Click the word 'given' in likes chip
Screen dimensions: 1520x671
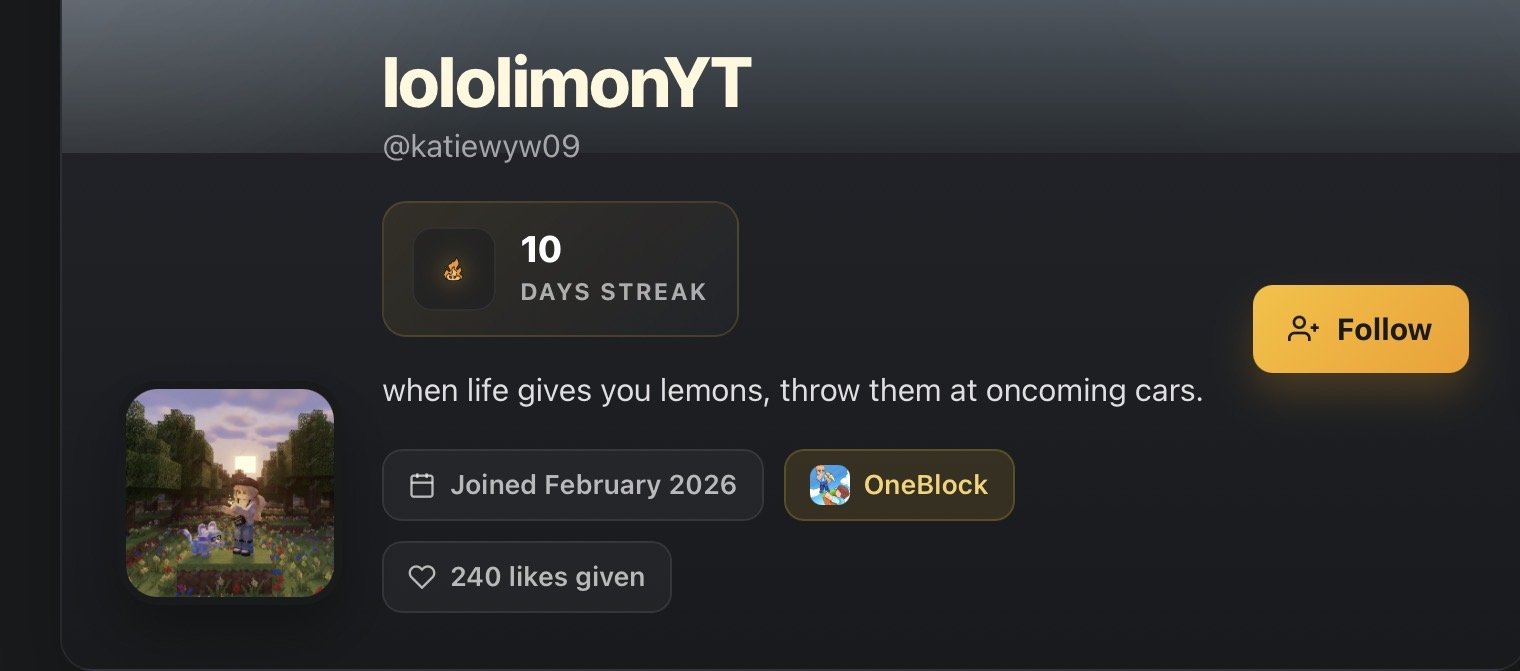point(610,577)
